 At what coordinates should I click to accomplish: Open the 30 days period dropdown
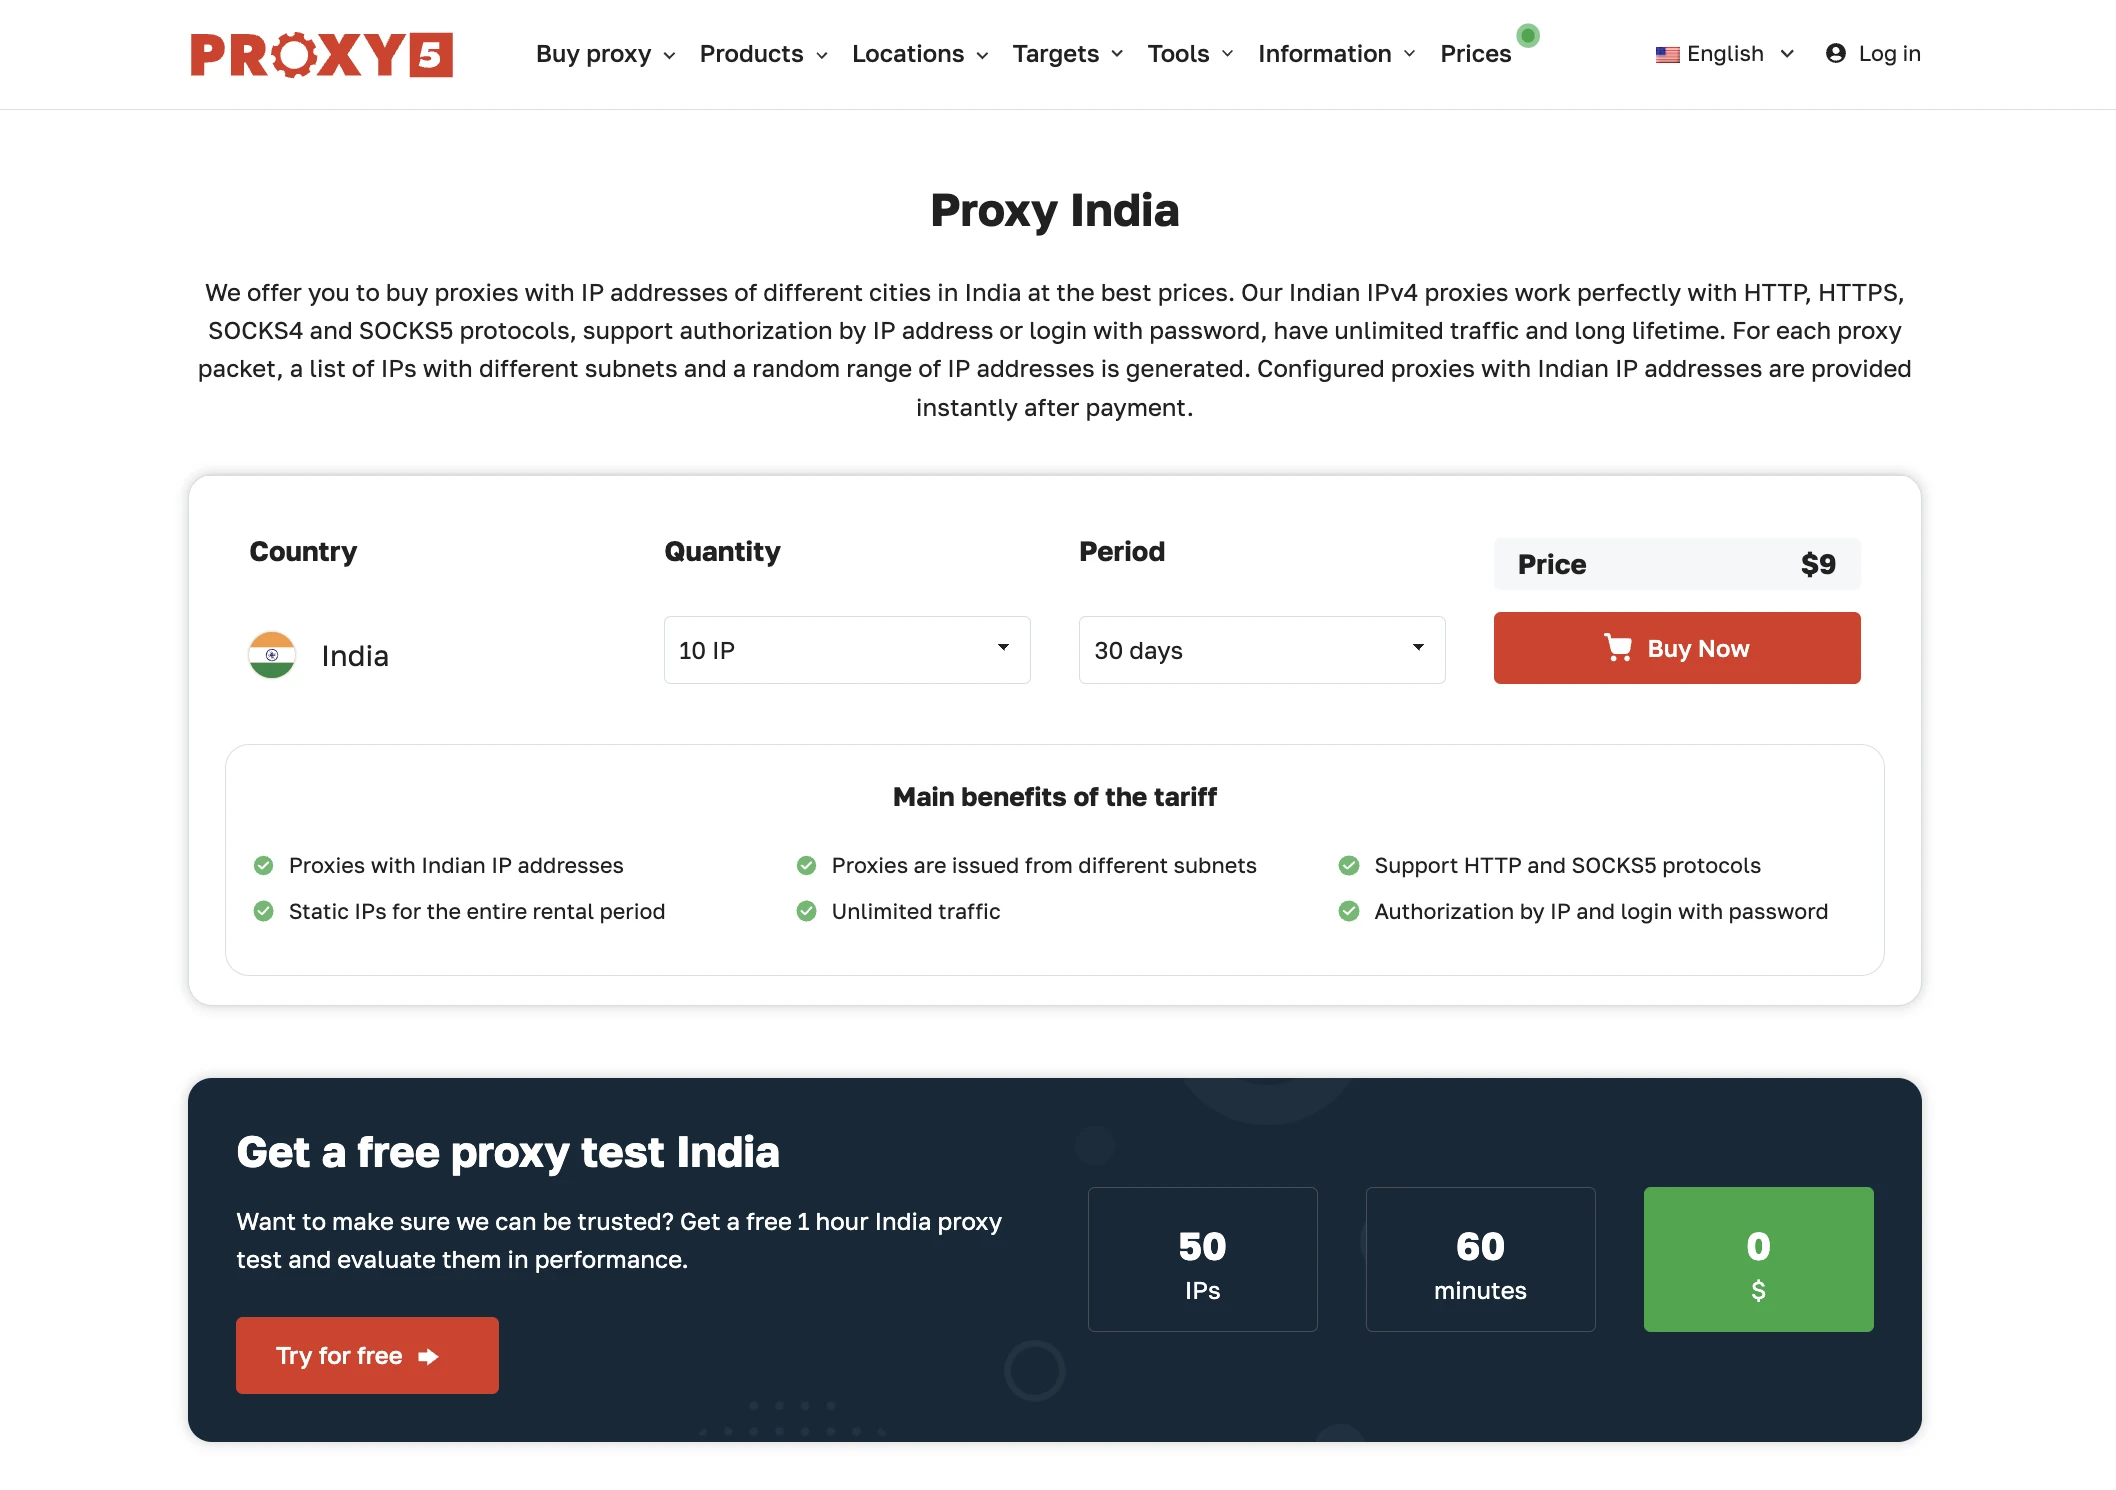point(1262,650)
